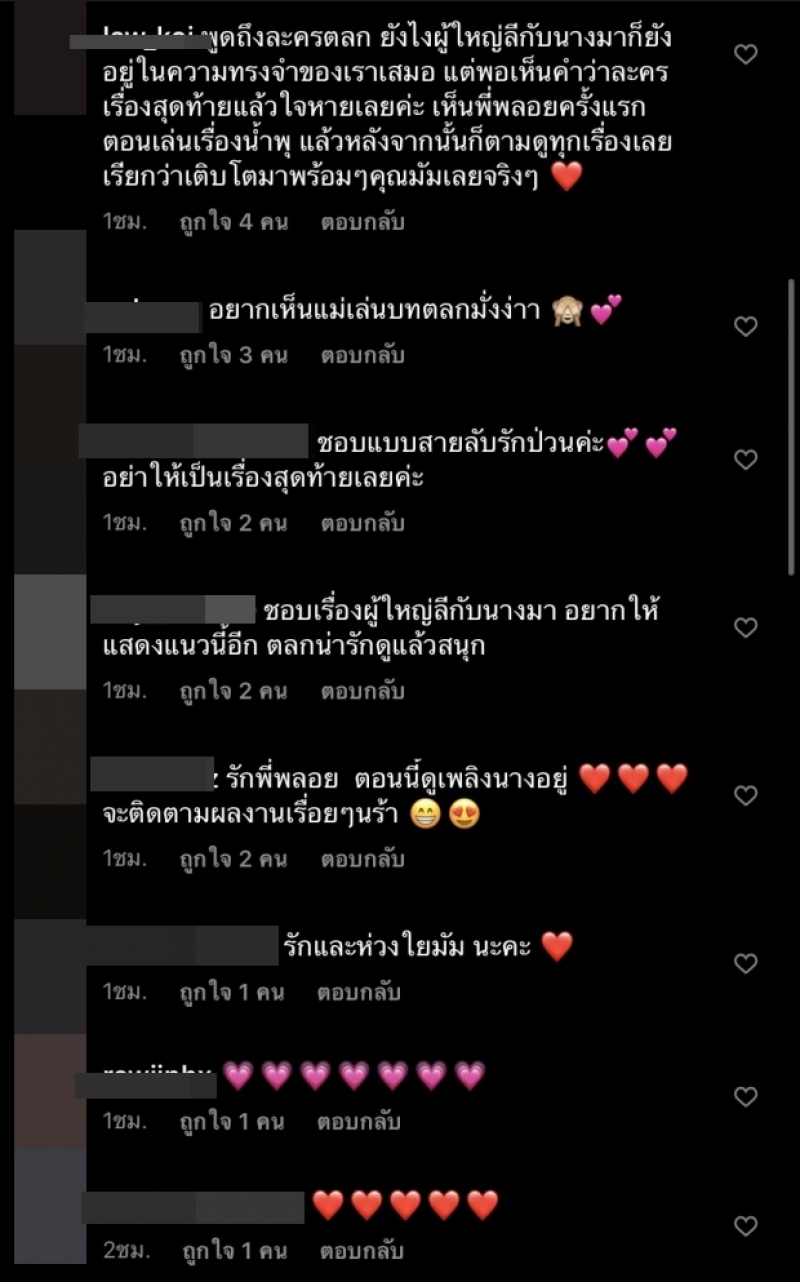Screen dimensions: 800x1282
Task: Heart the ชอบเรื่องผู้ใหญ่ลีกับนางมา comment
Action: click(x=746, y=627)
